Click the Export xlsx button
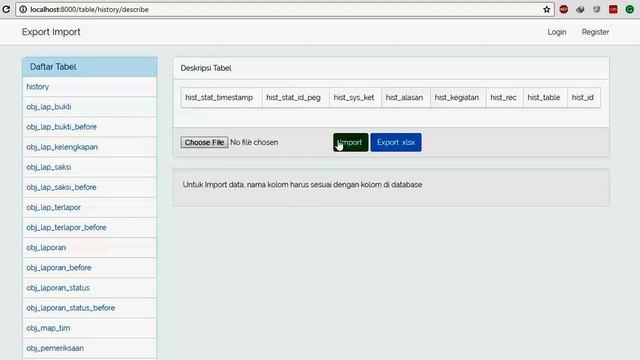The image size is (640, 360). pos(396,142)
